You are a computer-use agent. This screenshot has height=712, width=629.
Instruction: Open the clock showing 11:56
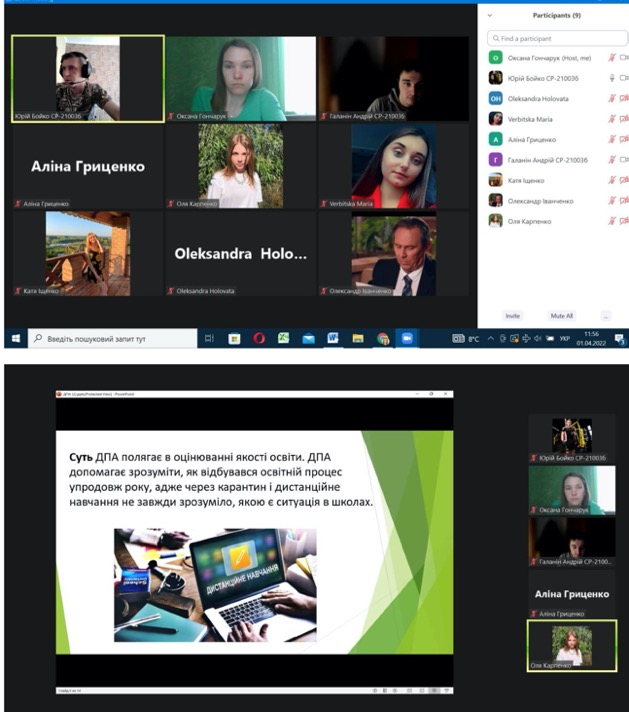[591, 339]
